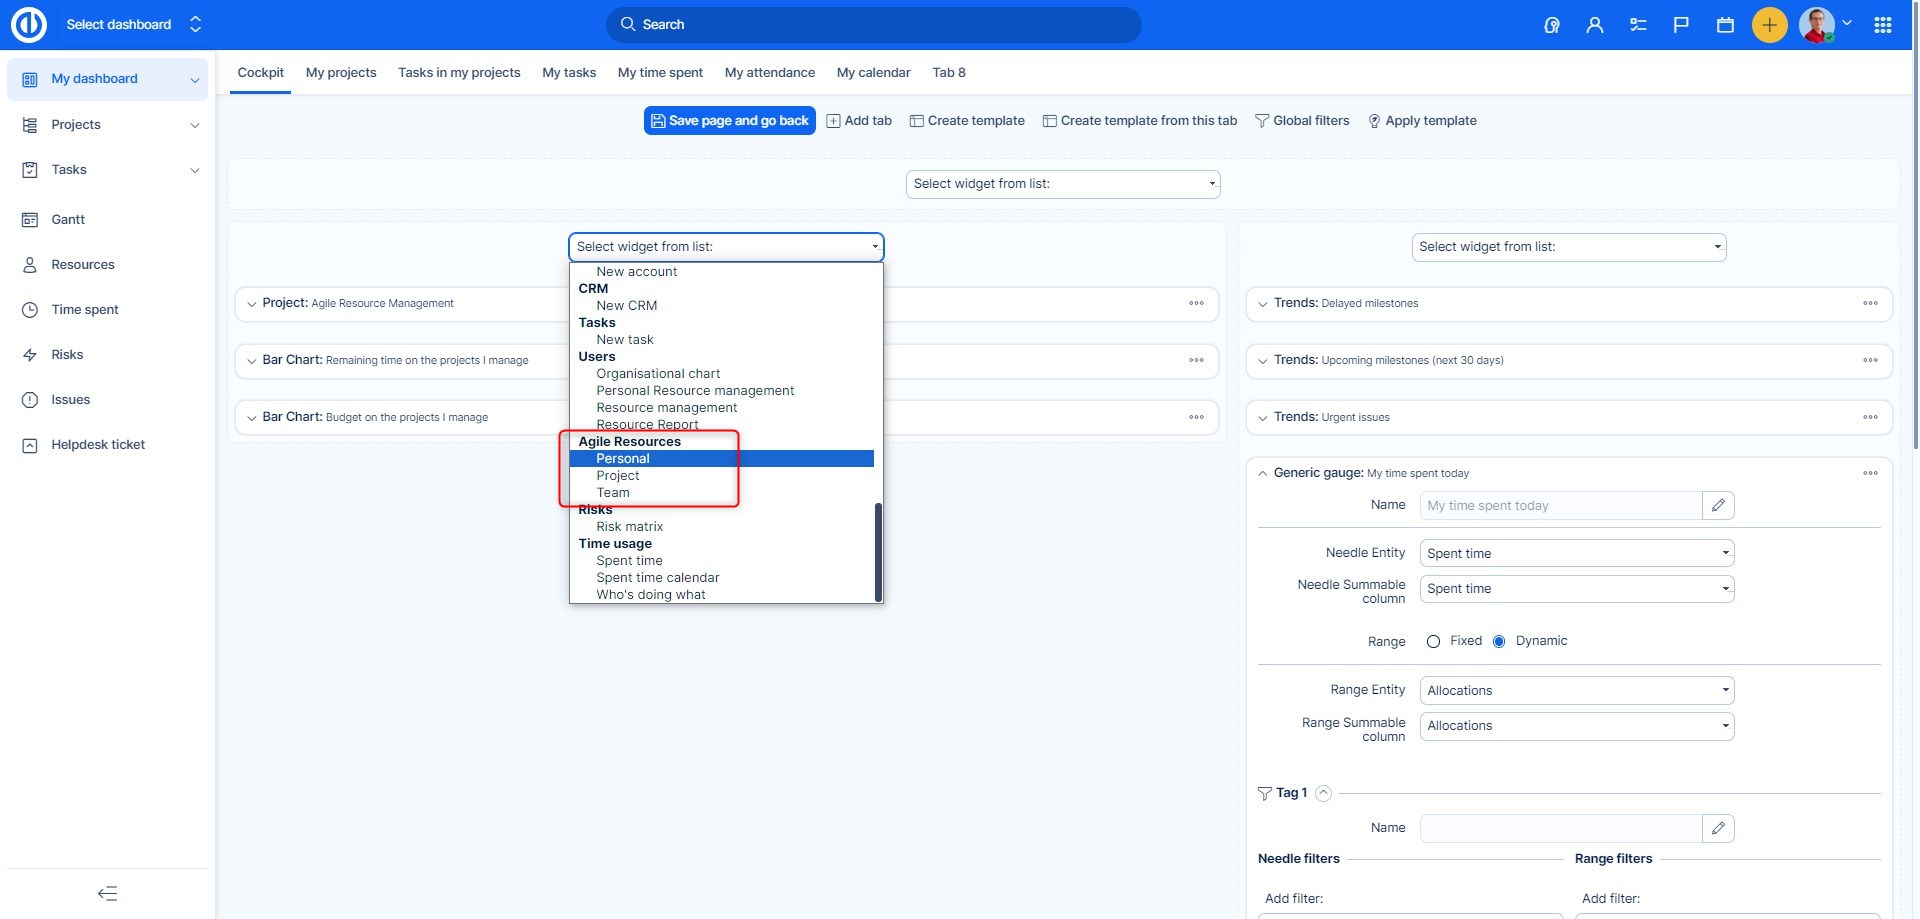Open the Needle Entity dropdown
Screen dimensions: 1920x919
(1576, 554)
